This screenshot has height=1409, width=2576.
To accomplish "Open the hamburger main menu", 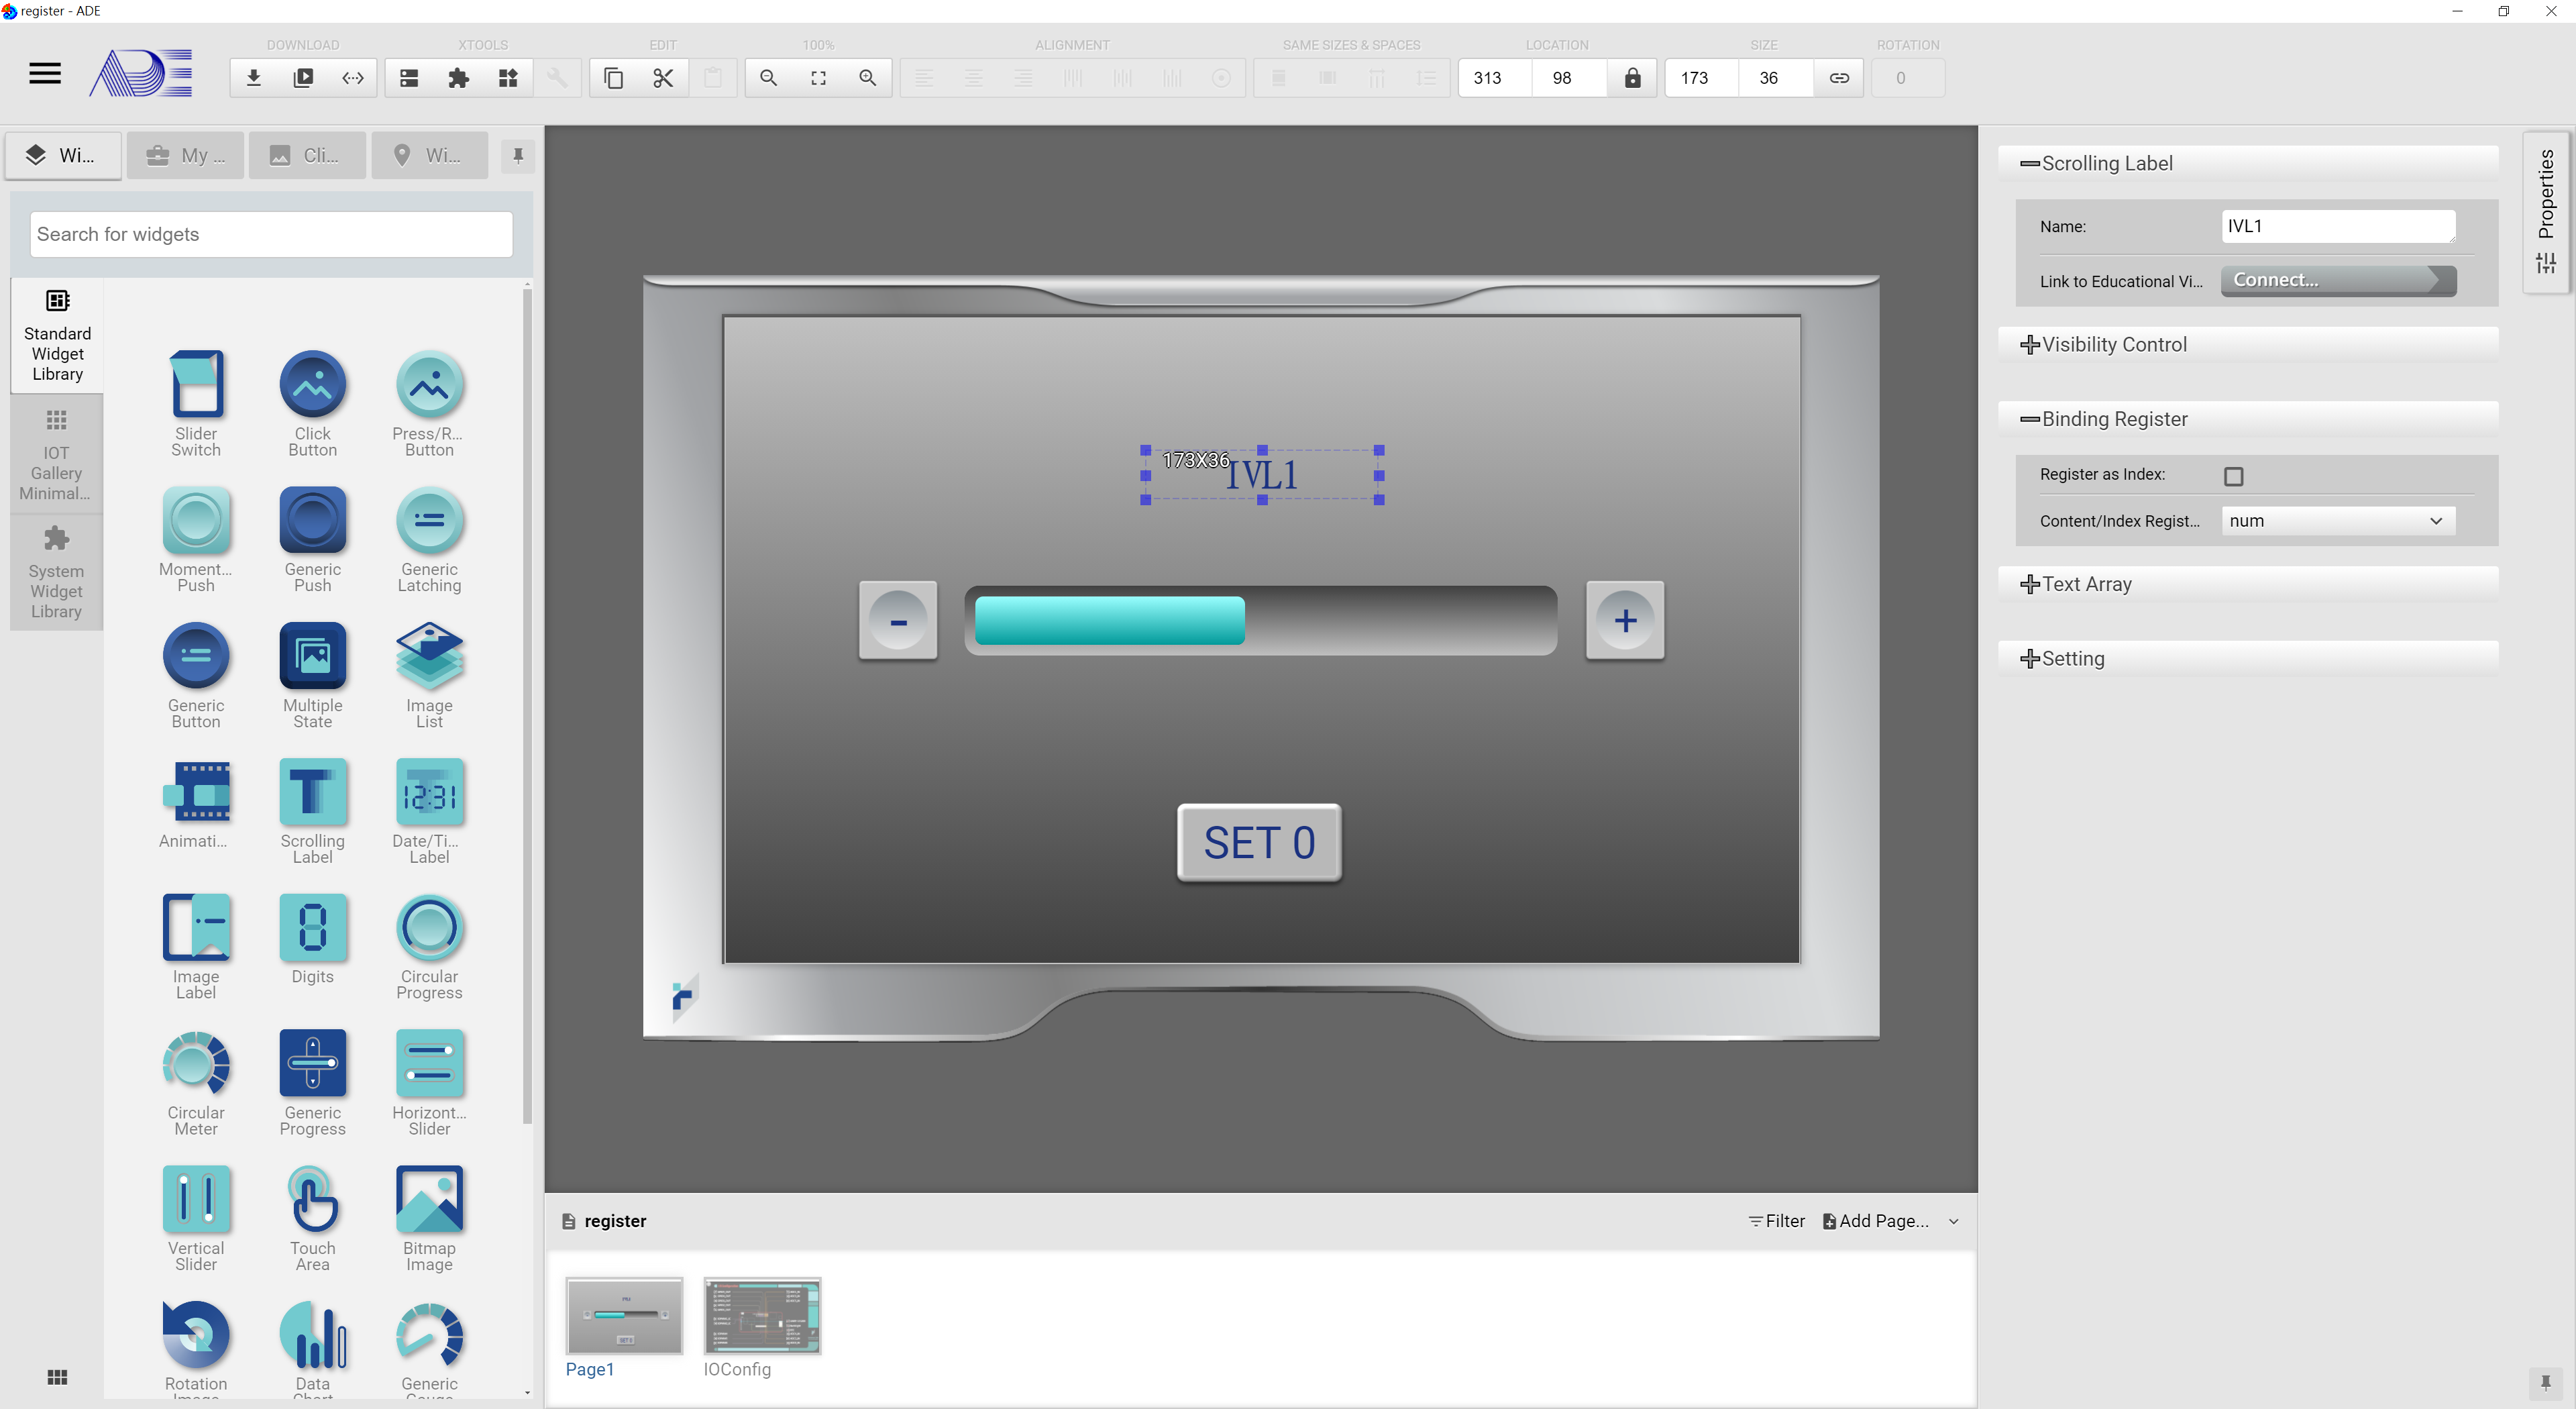I will click(x=45, y=73).
